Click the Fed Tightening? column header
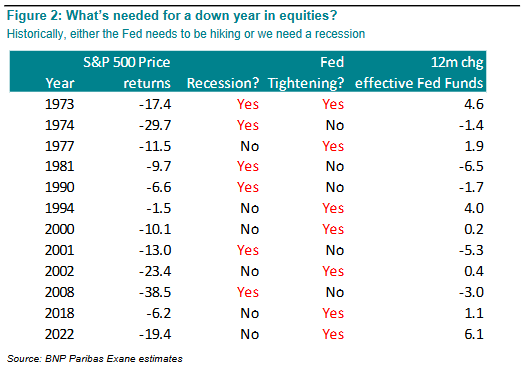Image resolution: width=522 pixels, height=368 pixels. [x=306, y=73]
